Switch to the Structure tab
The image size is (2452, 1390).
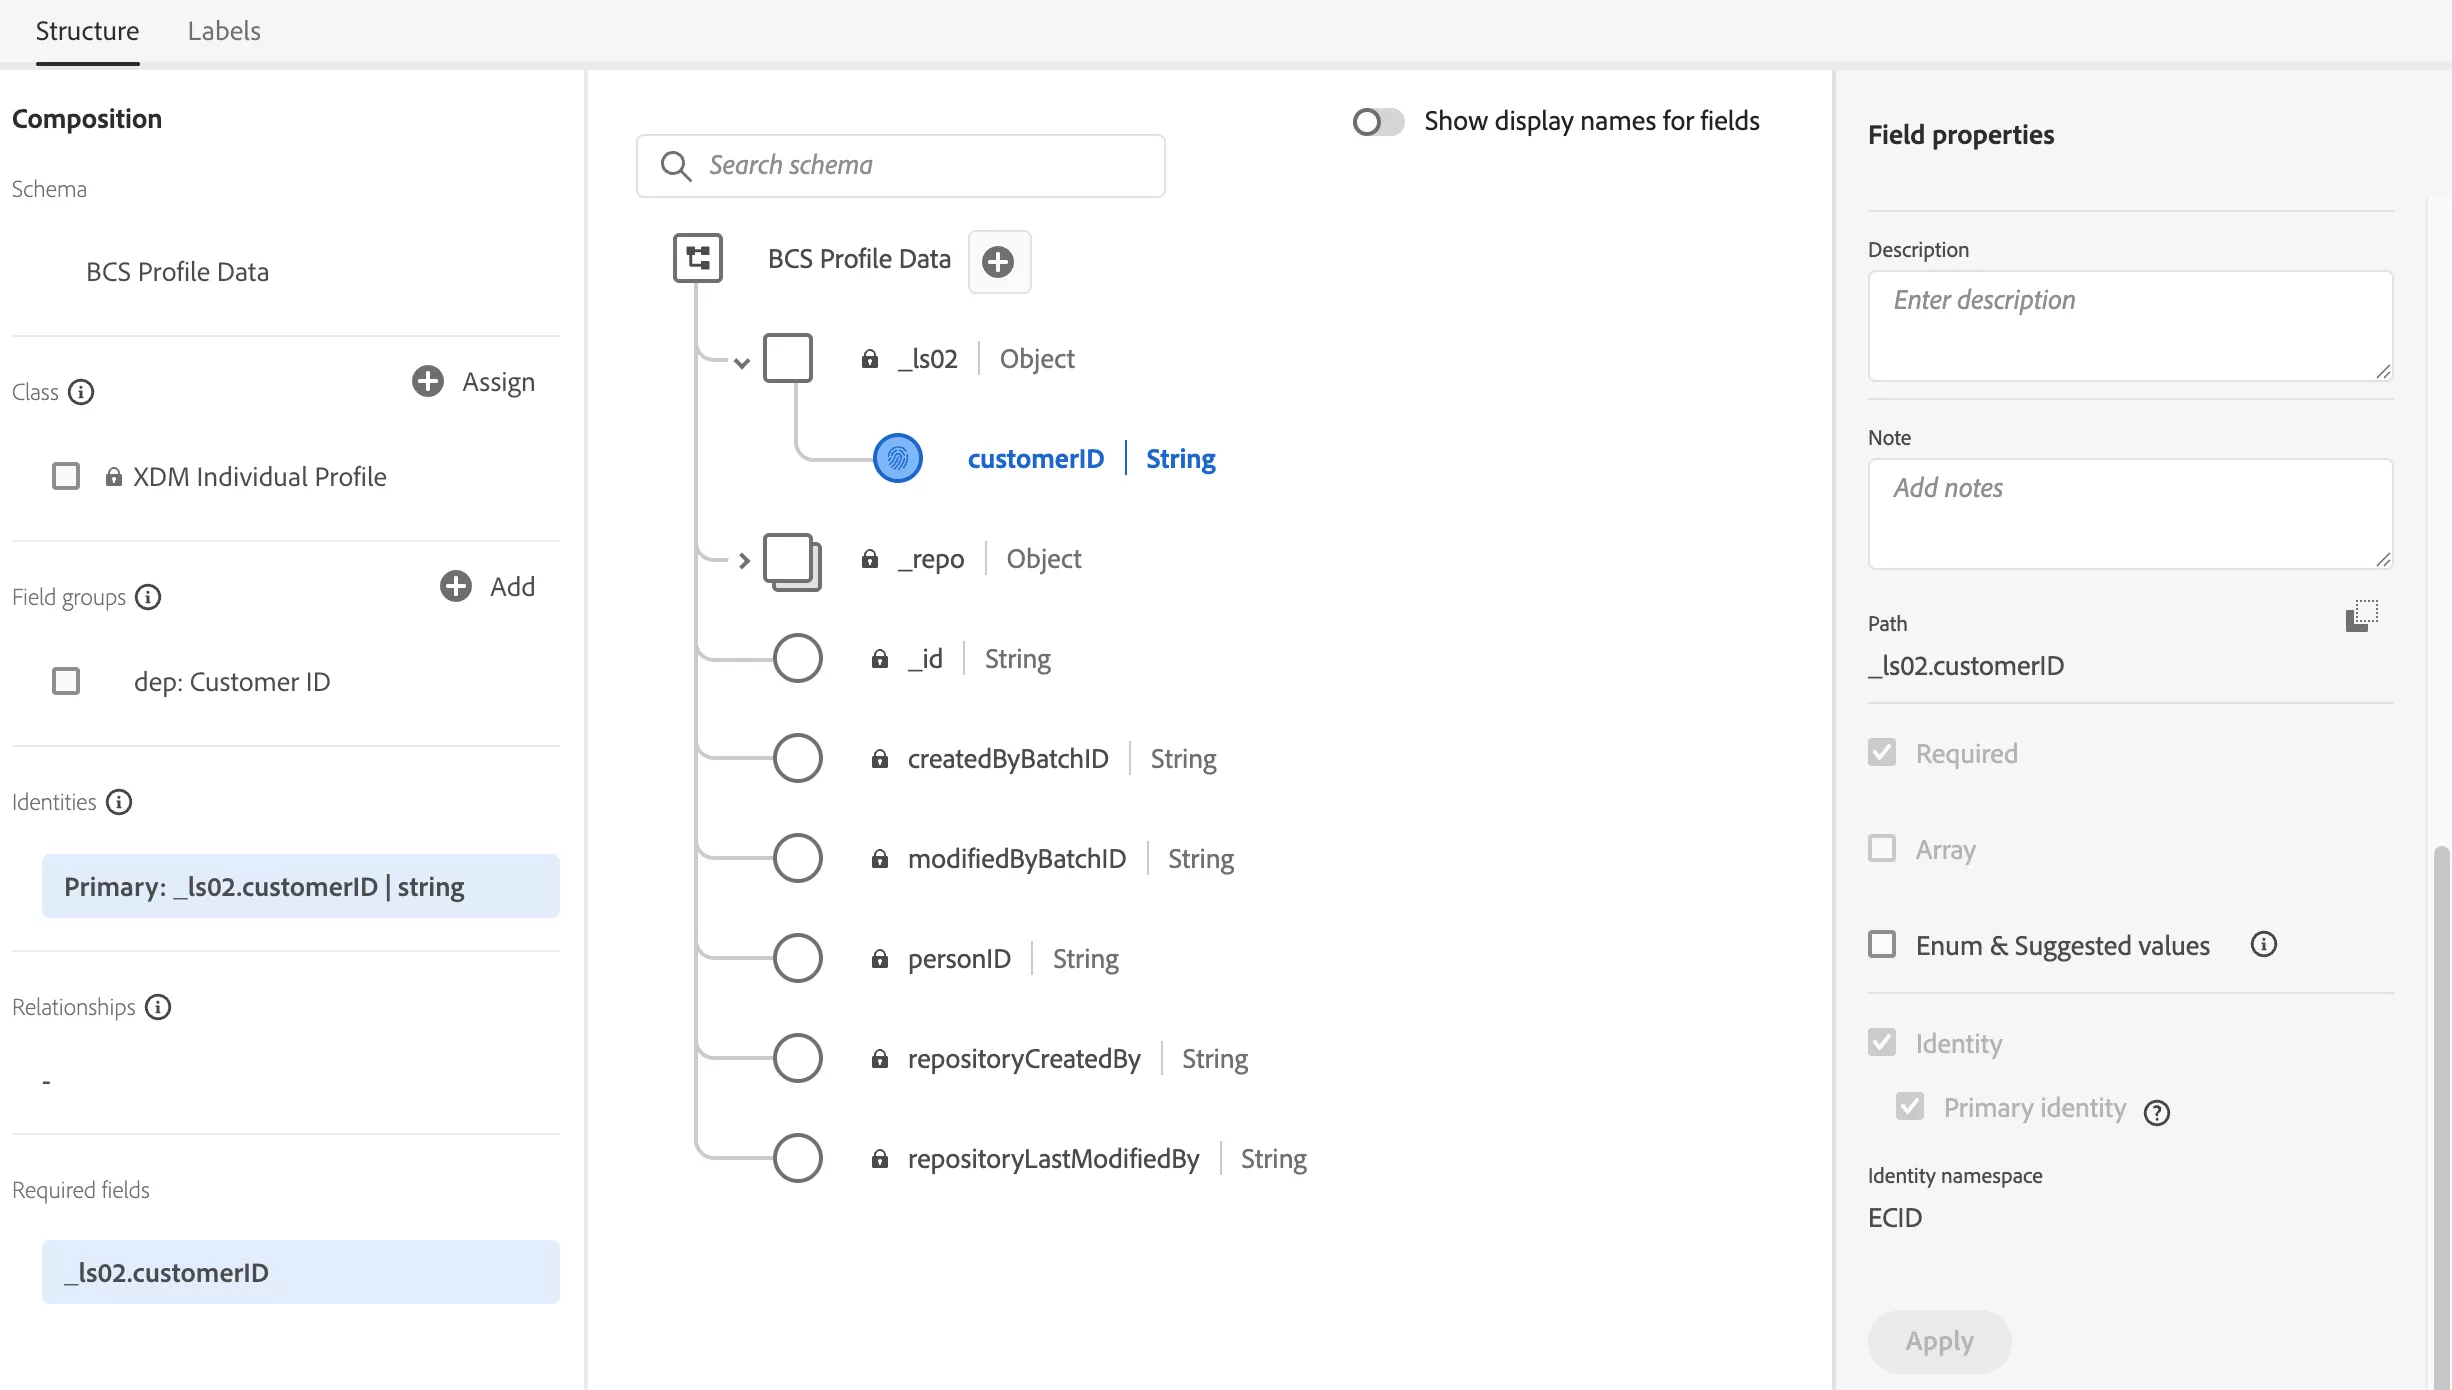tap(87, 31)
